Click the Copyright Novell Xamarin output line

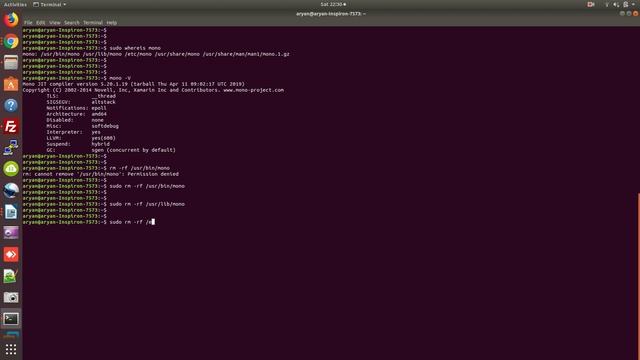153,90
